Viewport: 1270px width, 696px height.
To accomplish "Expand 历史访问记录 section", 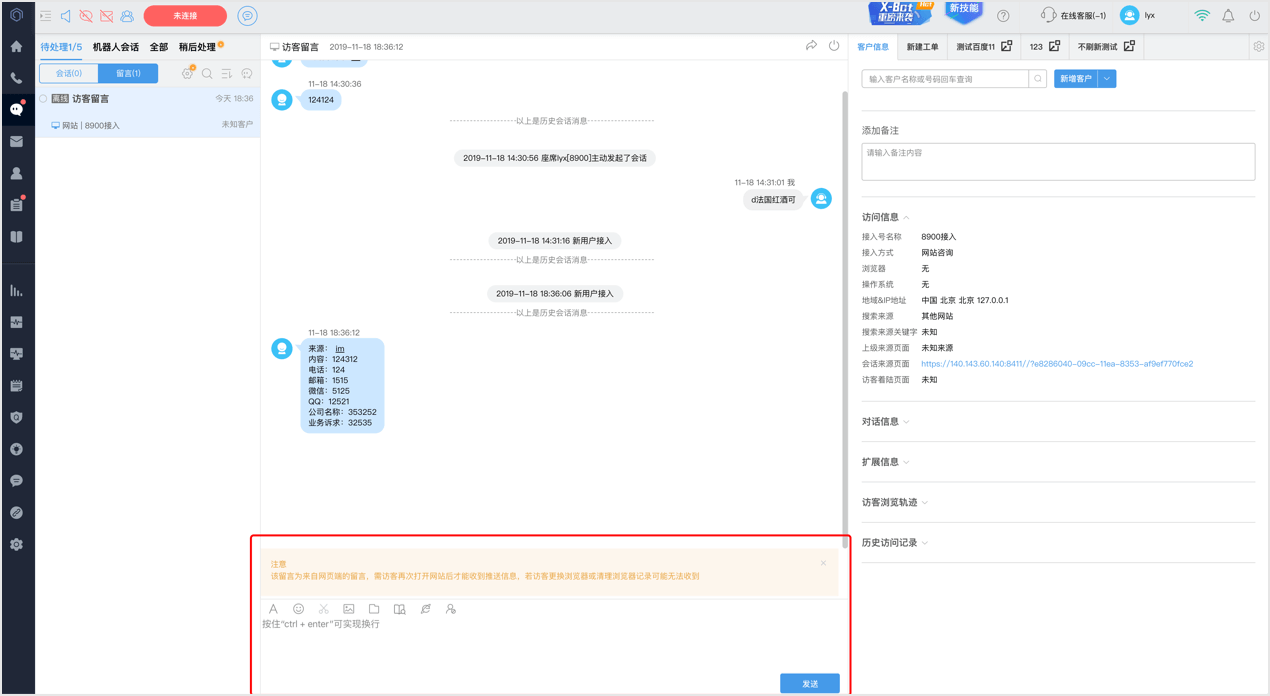I will (x=895, y=543).
